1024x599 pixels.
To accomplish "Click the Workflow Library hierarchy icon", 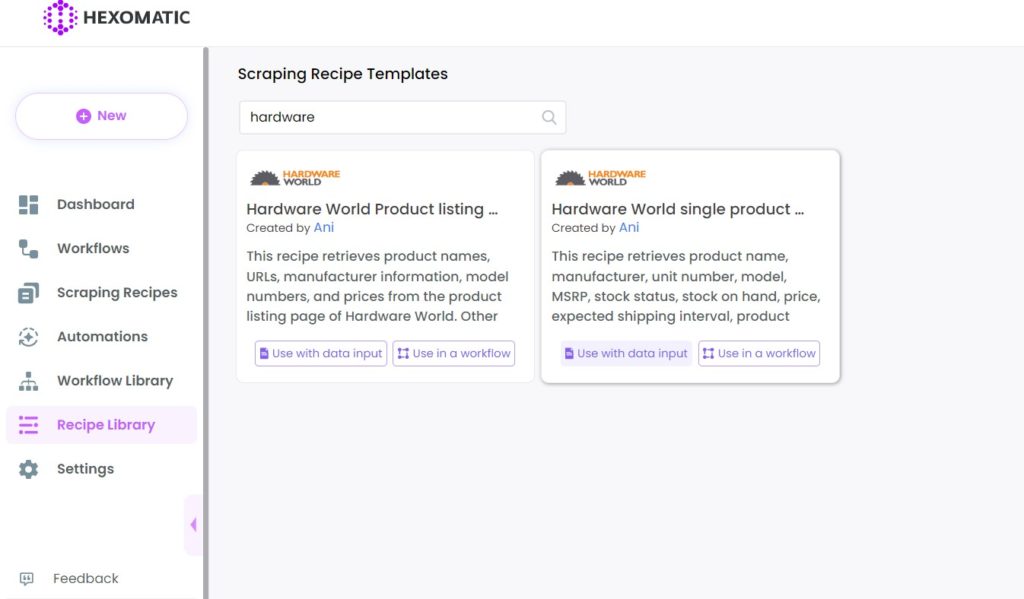I will pos(28,381).
